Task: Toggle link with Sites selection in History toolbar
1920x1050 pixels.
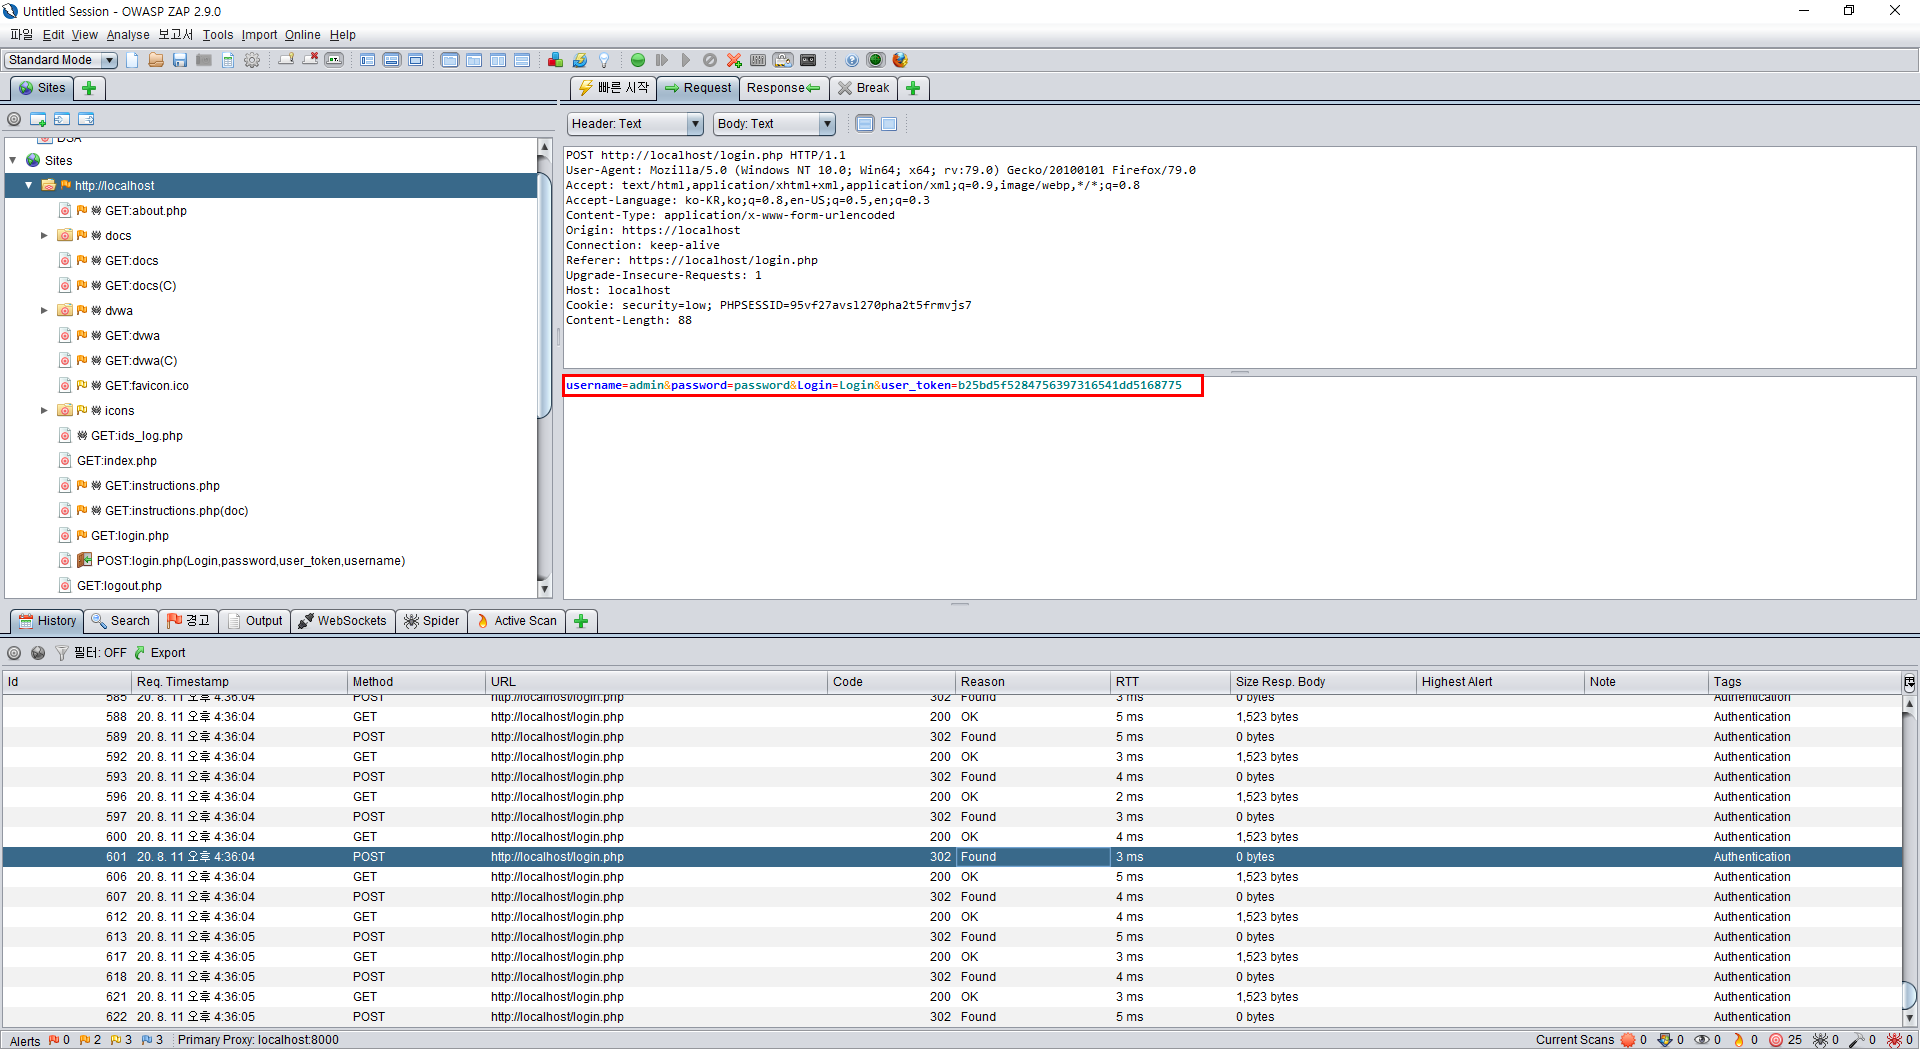Action: coord(38,653)
